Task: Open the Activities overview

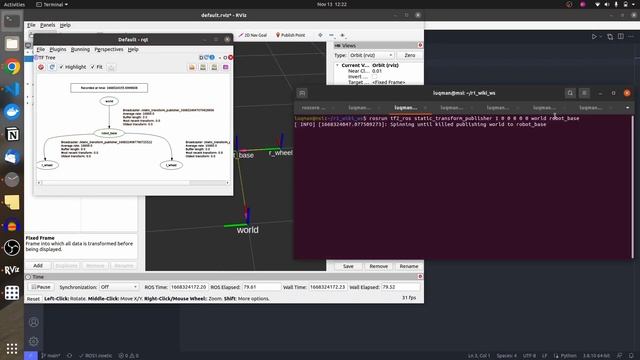Action: (x=14, y=4)
